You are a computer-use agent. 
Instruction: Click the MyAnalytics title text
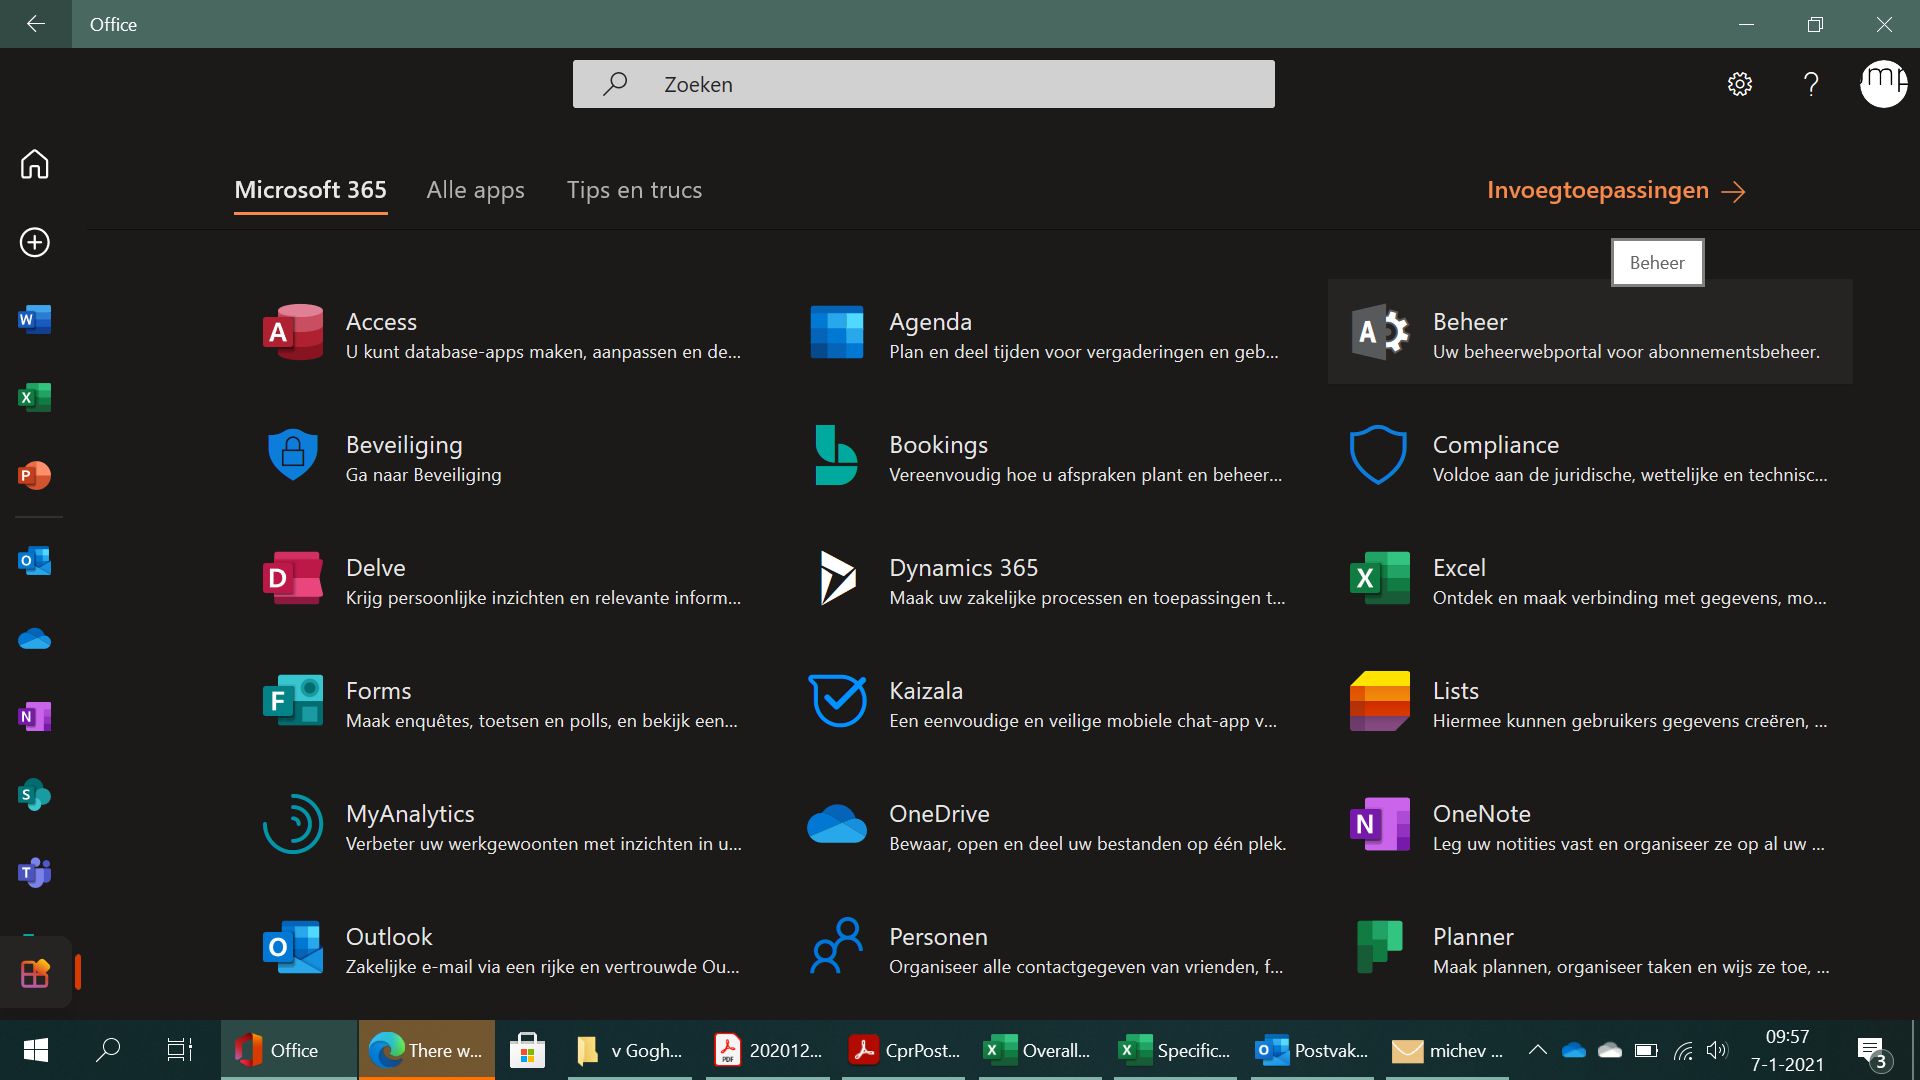coord(410,814)
